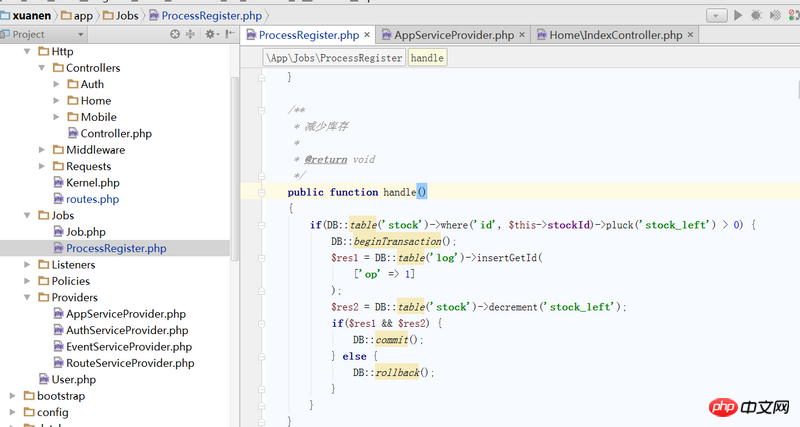The width and height of the screenshot is (800, 427).
Task: Open Project panel settings gear
Action: click(210, 34)
